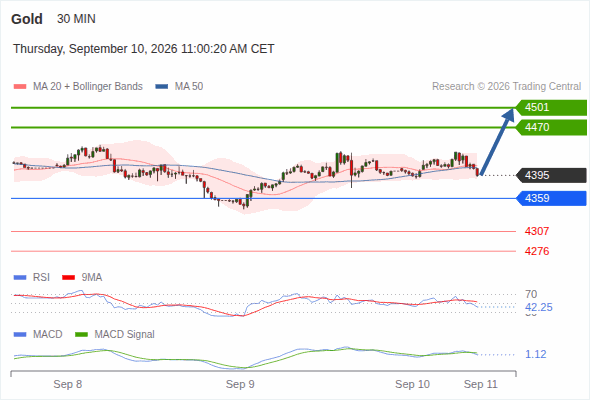Click the RSI legend swatch
Screen dimensions: 590x400
tap(20, 278)
